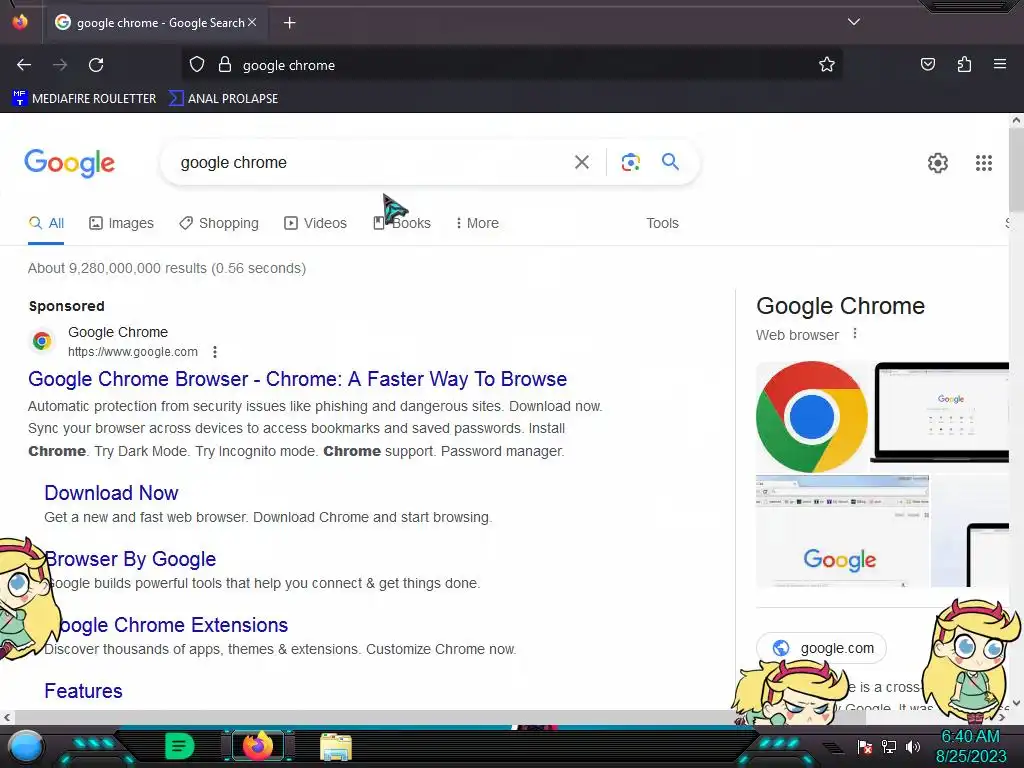This screenshot has height=768, width=1024.
Task: Open the tracking protection shield icon
Action: point(197,65)
